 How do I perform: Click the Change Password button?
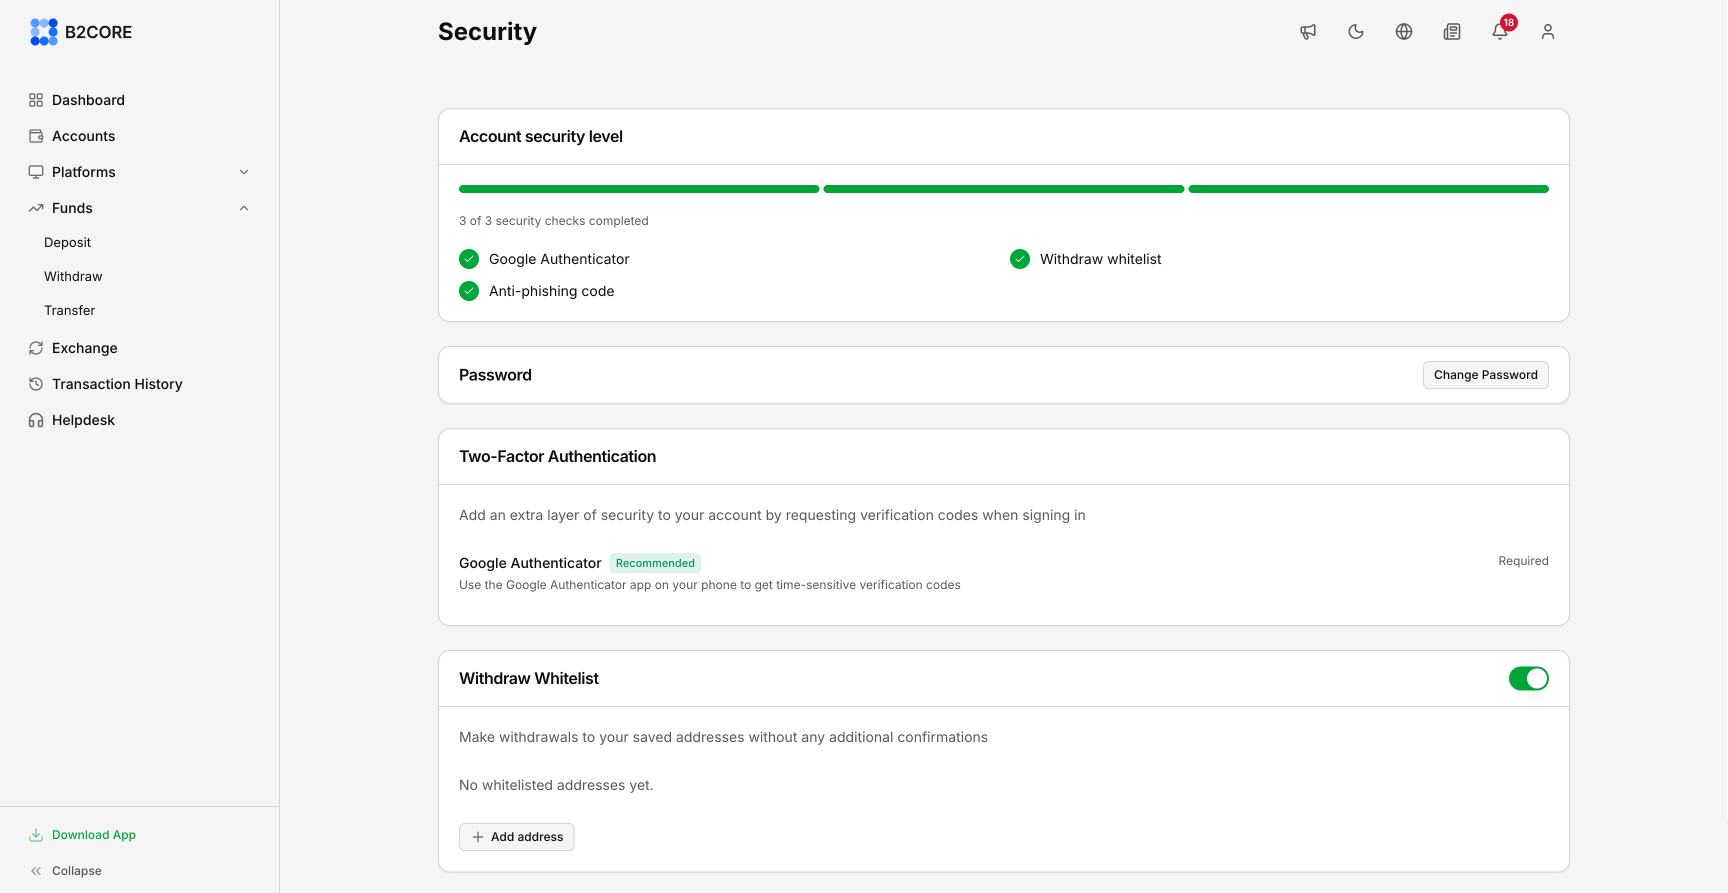pos(1486,375)
